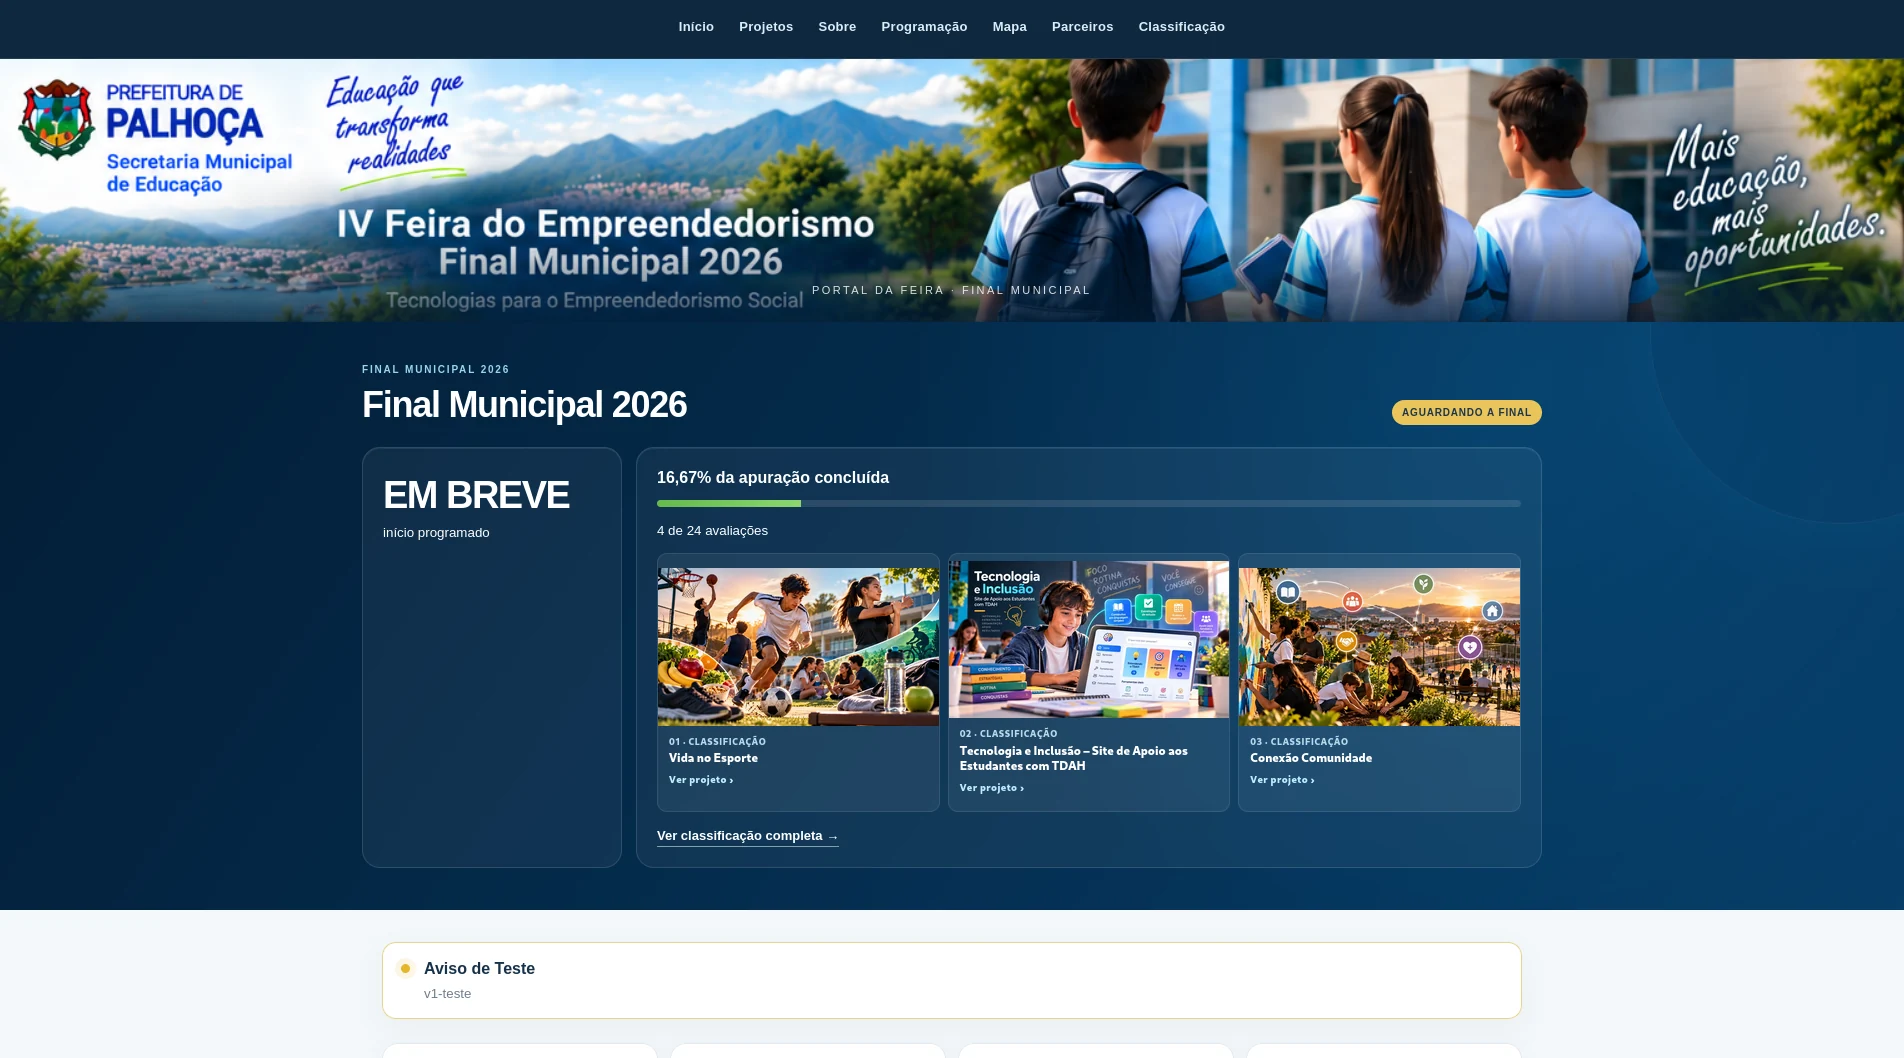Open Ver projeto for Conexão Comunidade
Viewport: 1904px width, 1058px height.
coord(1282,780)
